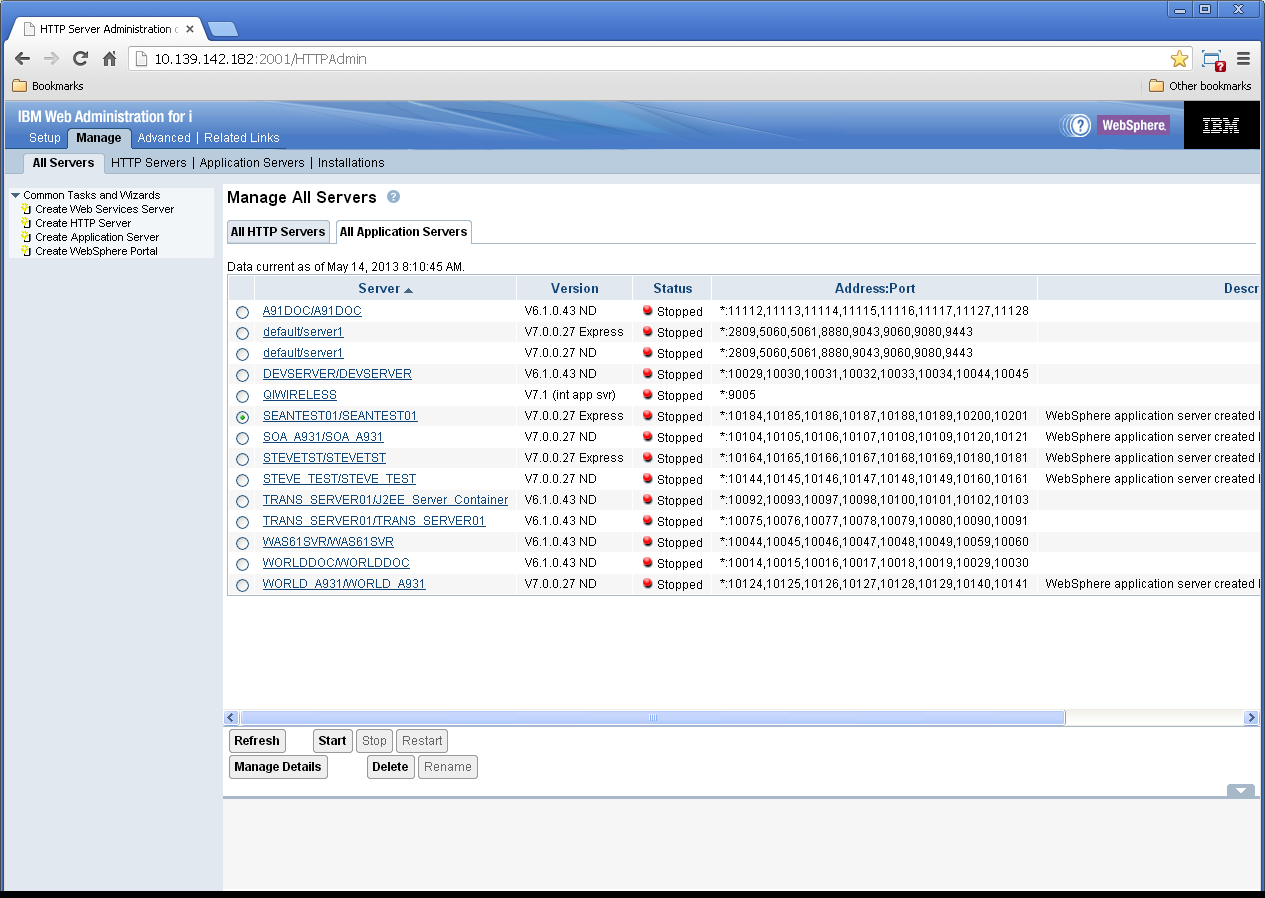Image resolution: width=1265 pixels, height=898 pixels.
Task: Sort by the Status column header
Action: pos(673,288)
